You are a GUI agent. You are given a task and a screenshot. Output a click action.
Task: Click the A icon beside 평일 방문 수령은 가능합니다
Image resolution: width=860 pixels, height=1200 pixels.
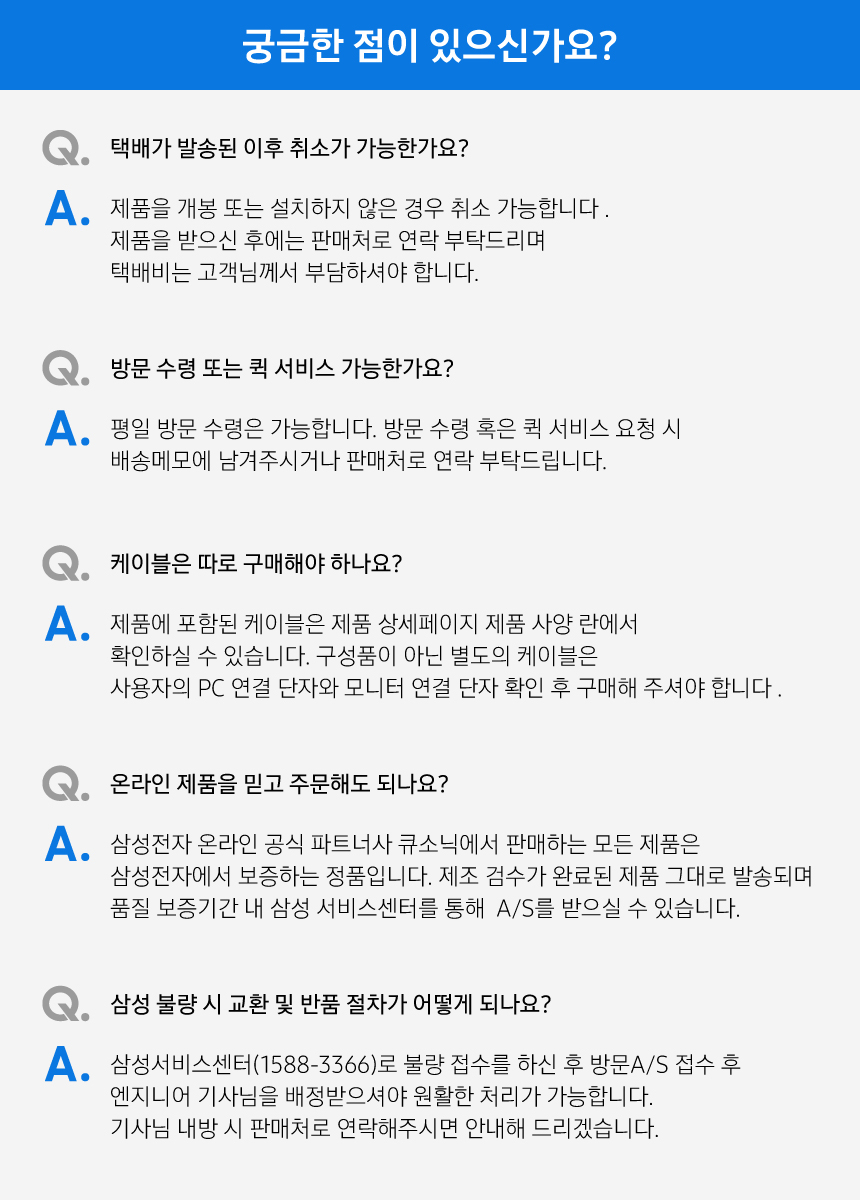pos(68,428)
